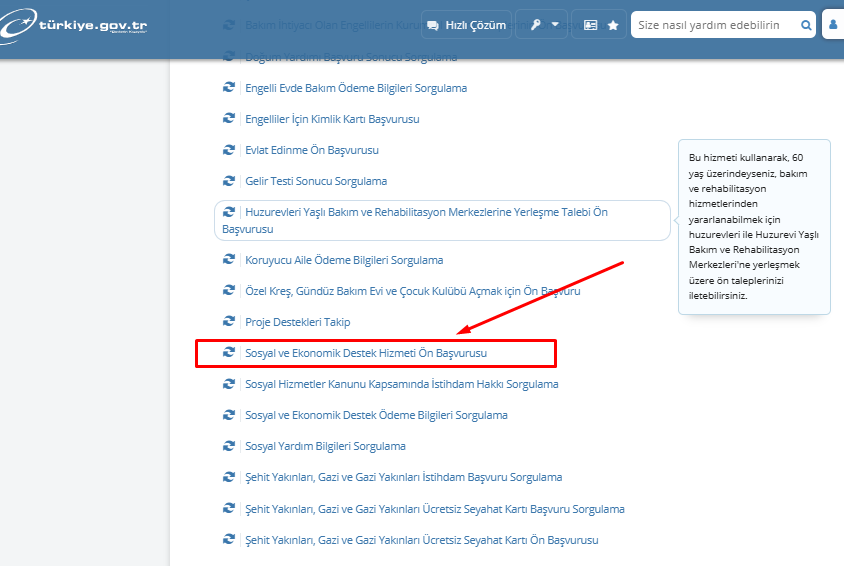844x566 pixels.
Task: Open Huzurevleri Yaşlı Bakım yerleşme talebi link
Action: pos(426,212)
